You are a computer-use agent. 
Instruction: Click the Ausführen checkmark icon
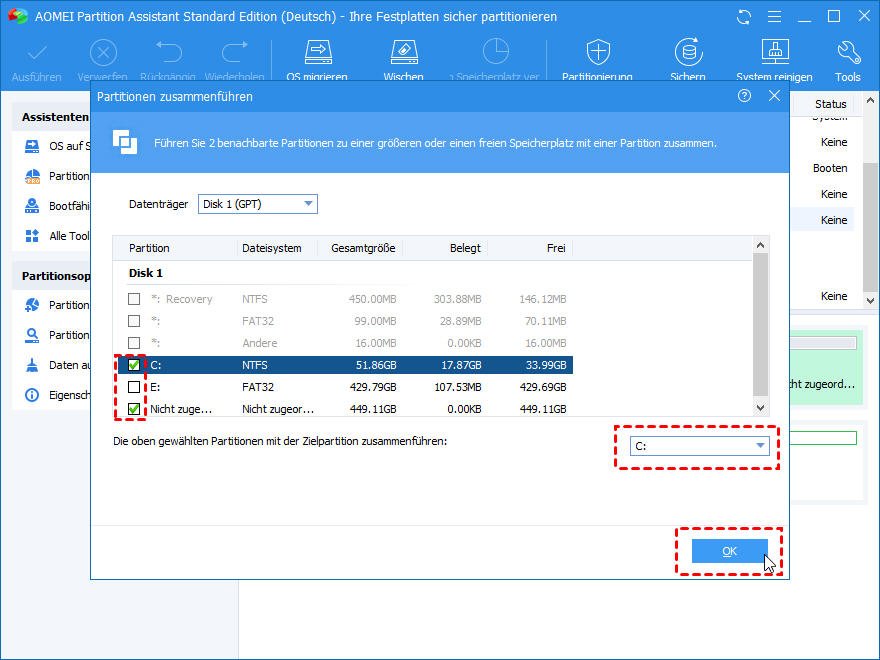(x=37, y=54)
